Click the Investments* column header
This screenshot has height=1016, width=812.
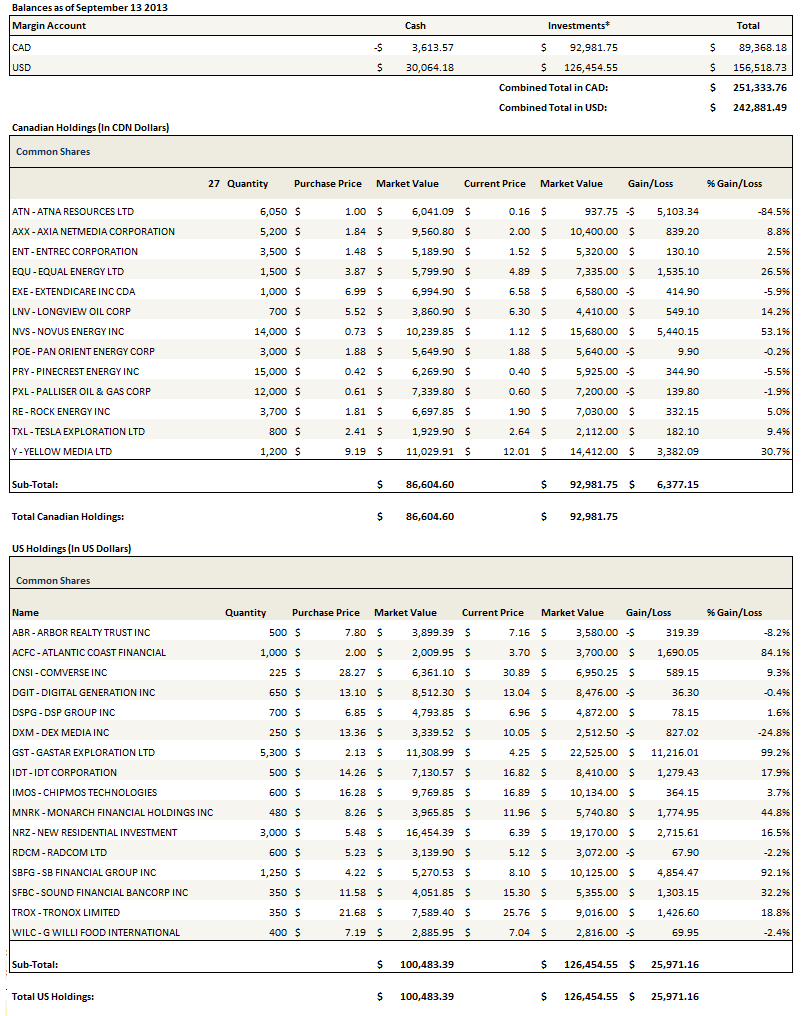579,26
